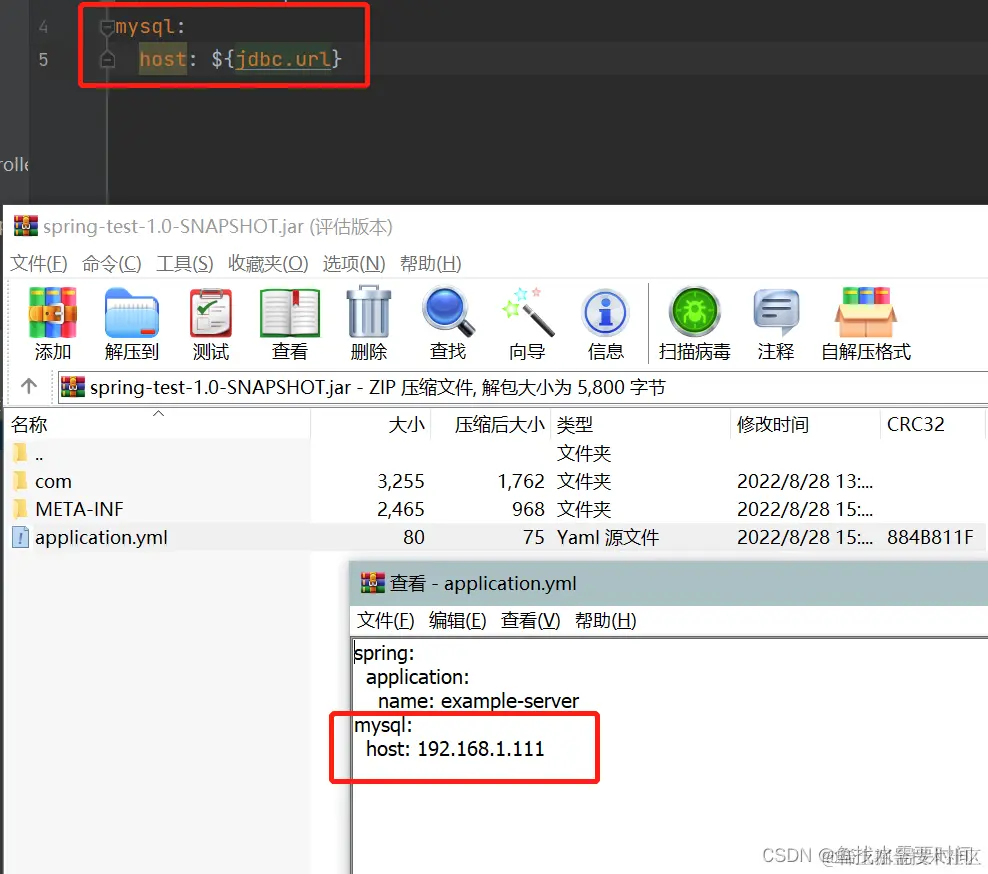Click the META-INF packed size 968
Viewport: 988px width, 874px height.
point(528,509)
